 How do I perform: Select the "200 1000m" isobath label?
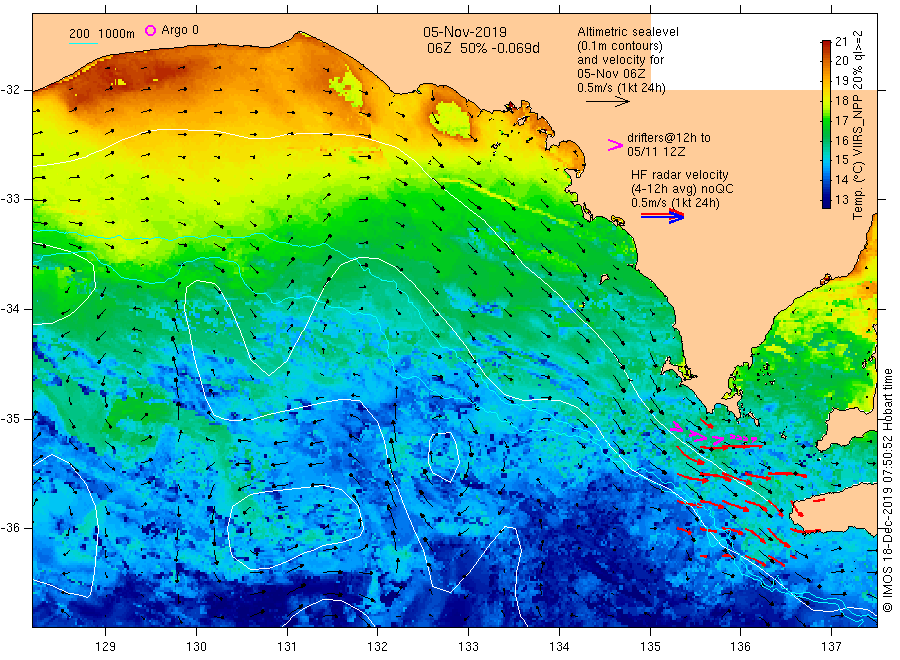point(102,34)
